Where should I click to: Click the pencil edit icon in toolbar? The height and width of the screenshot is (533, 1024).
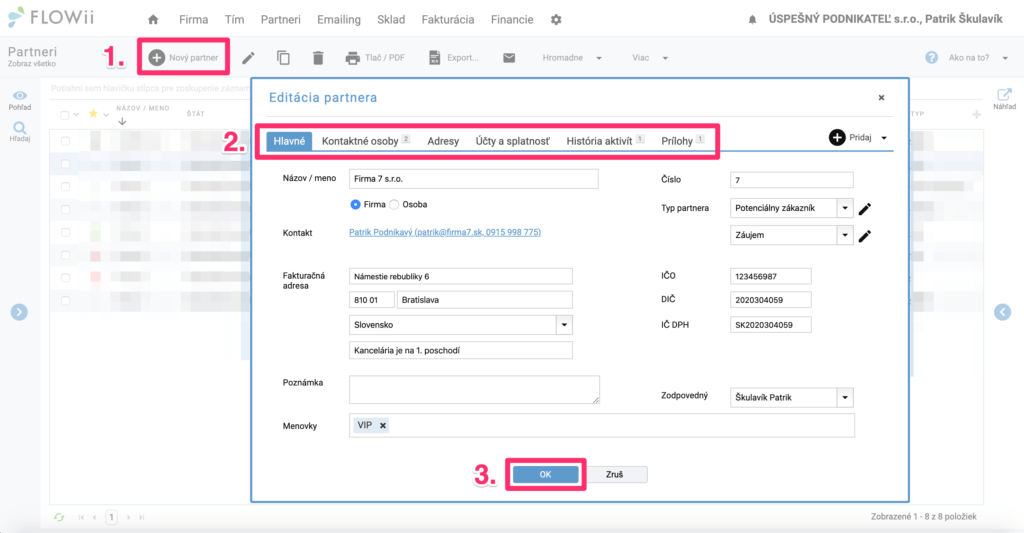[x=248, y=58]
